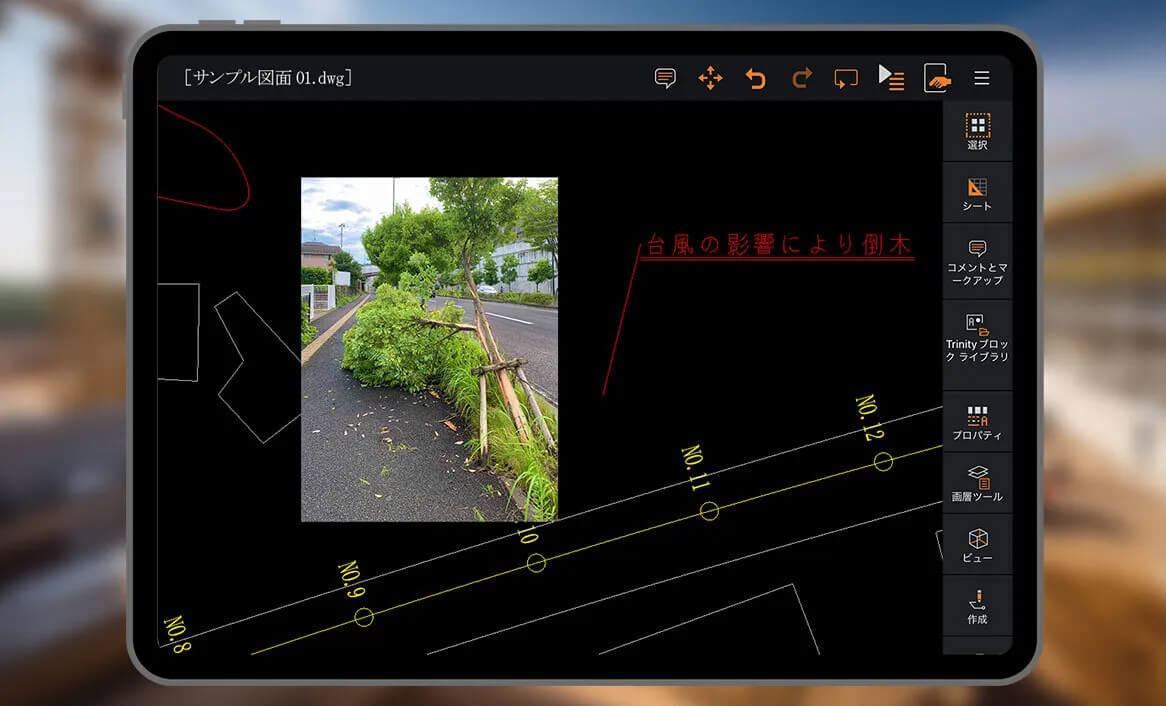This screenshot has width=1166, height=706.
Task: Open the 画層ツール layer tools
Action: coord(977,483)
